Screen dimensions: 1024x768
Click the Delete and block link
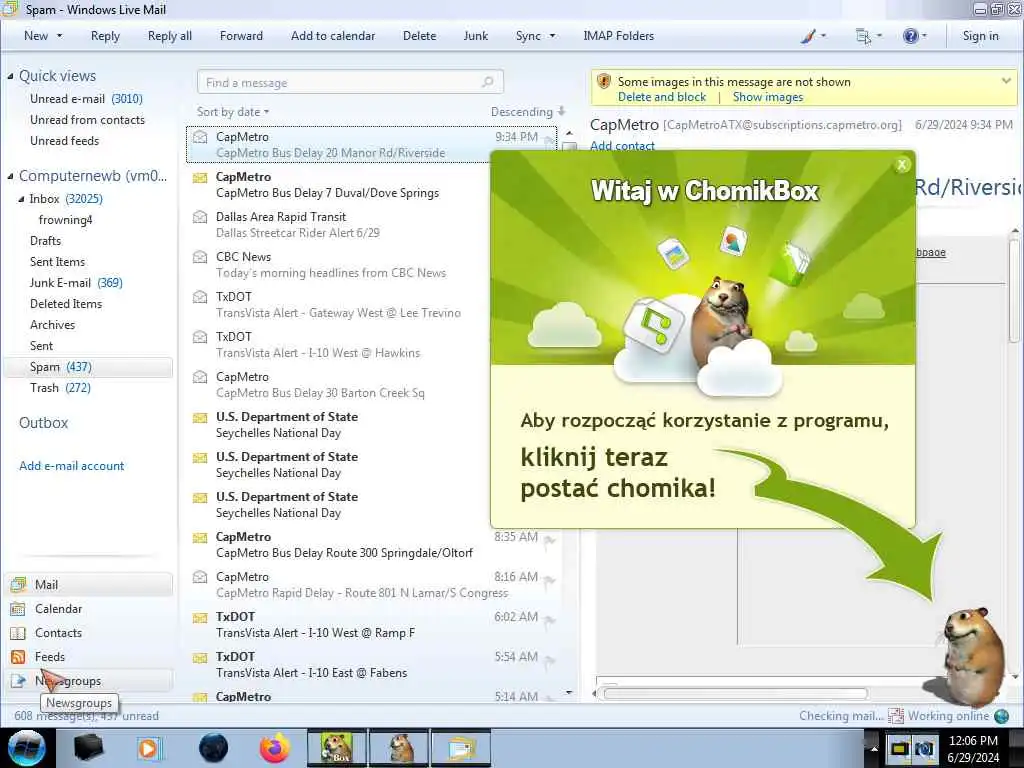[662, 97]
